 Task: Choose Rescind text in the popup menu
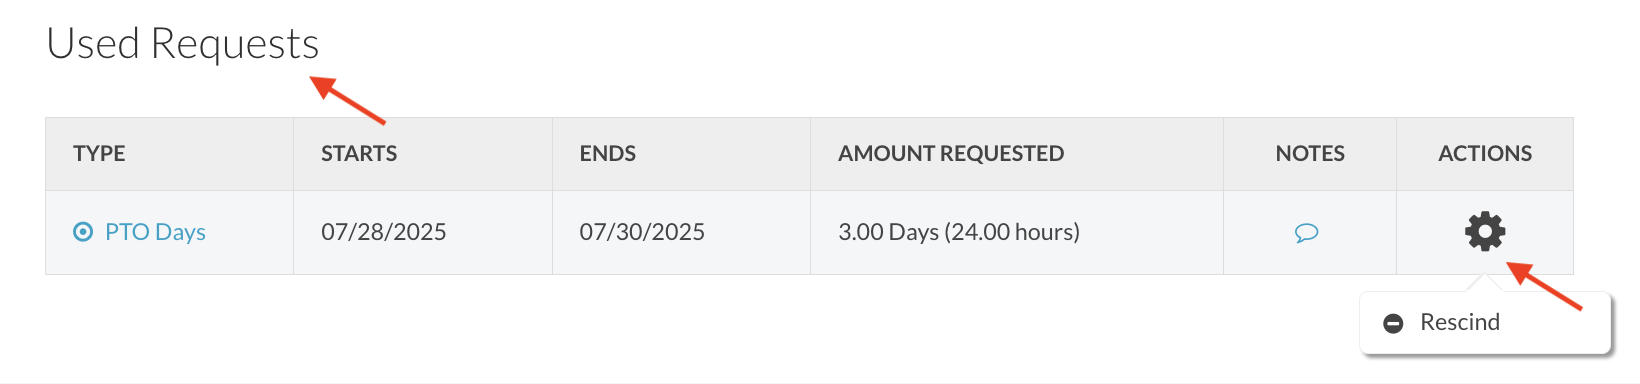click(1460, 322)
